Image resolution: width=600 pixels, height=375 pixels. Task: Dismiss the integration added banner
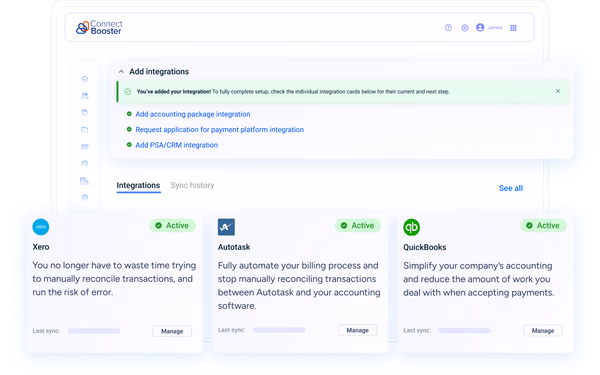(x=558, y=91)
